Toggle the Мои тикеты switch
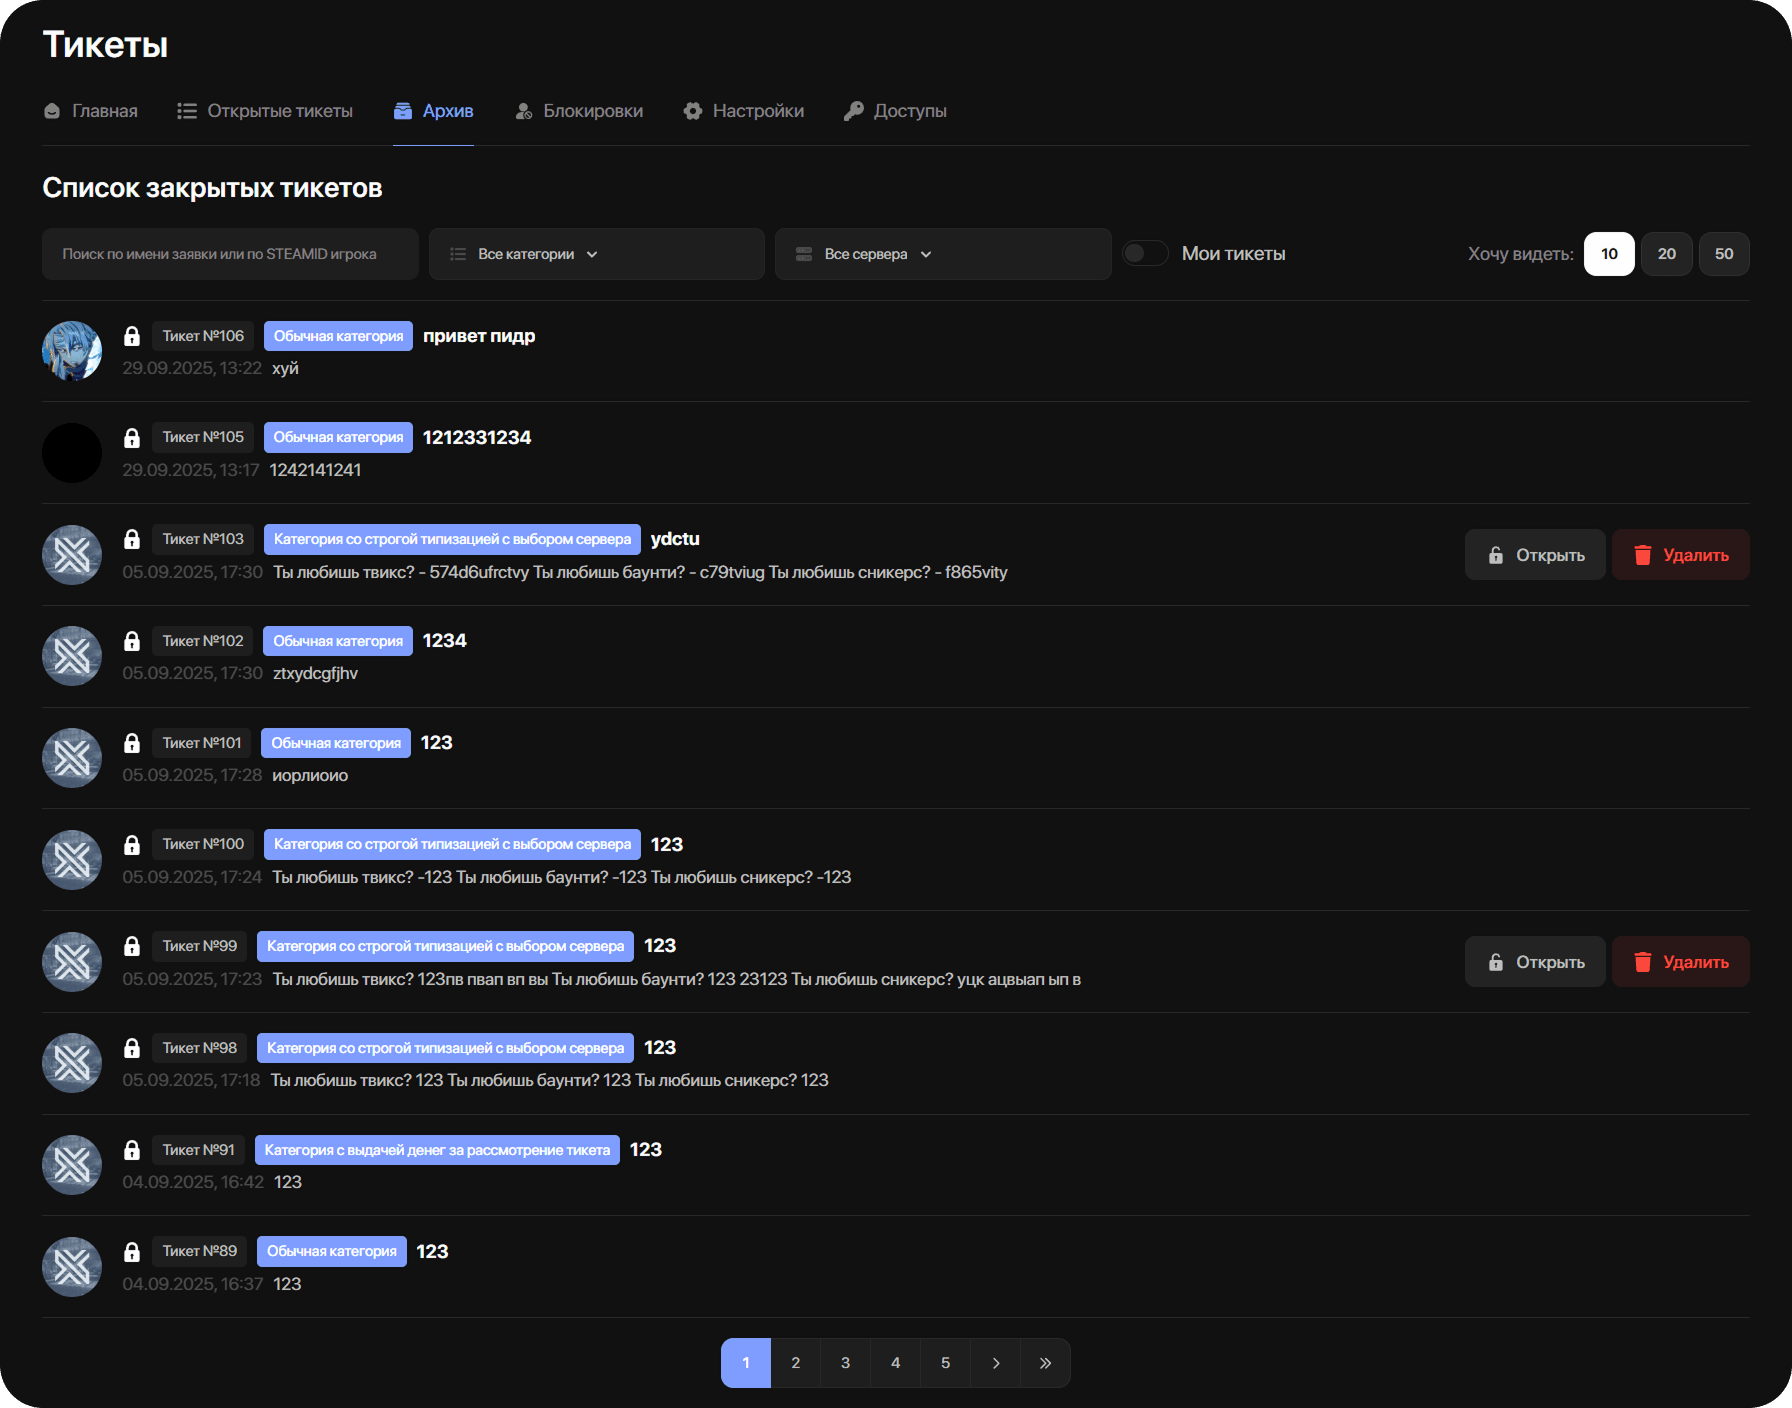This screenshot has width=1792, height=1408. tap(1145, 254)
